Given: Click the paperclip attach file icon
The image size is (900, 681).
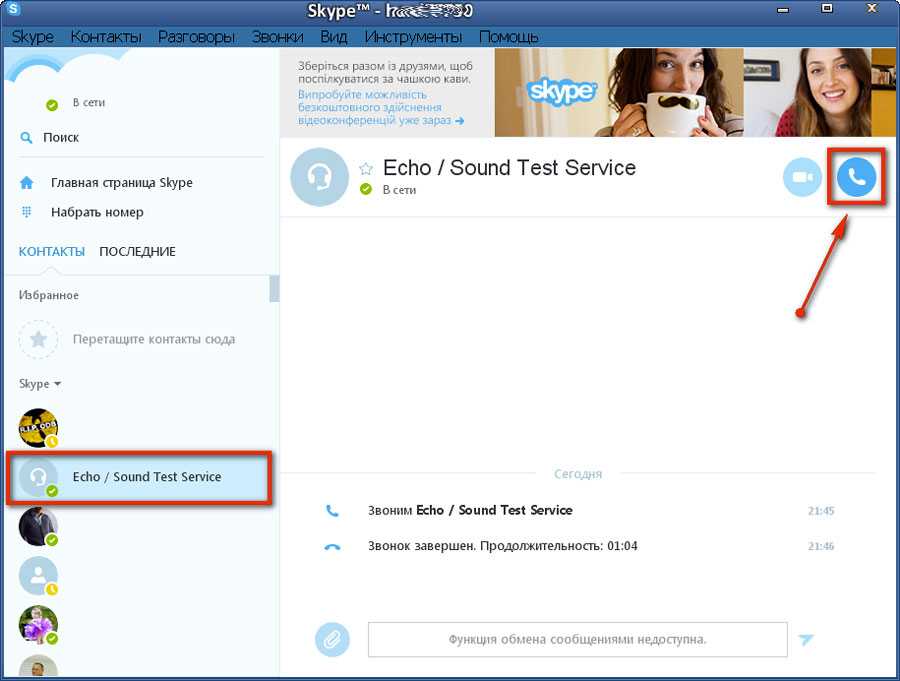Looking at the screenshot, I should pos(332,639).
